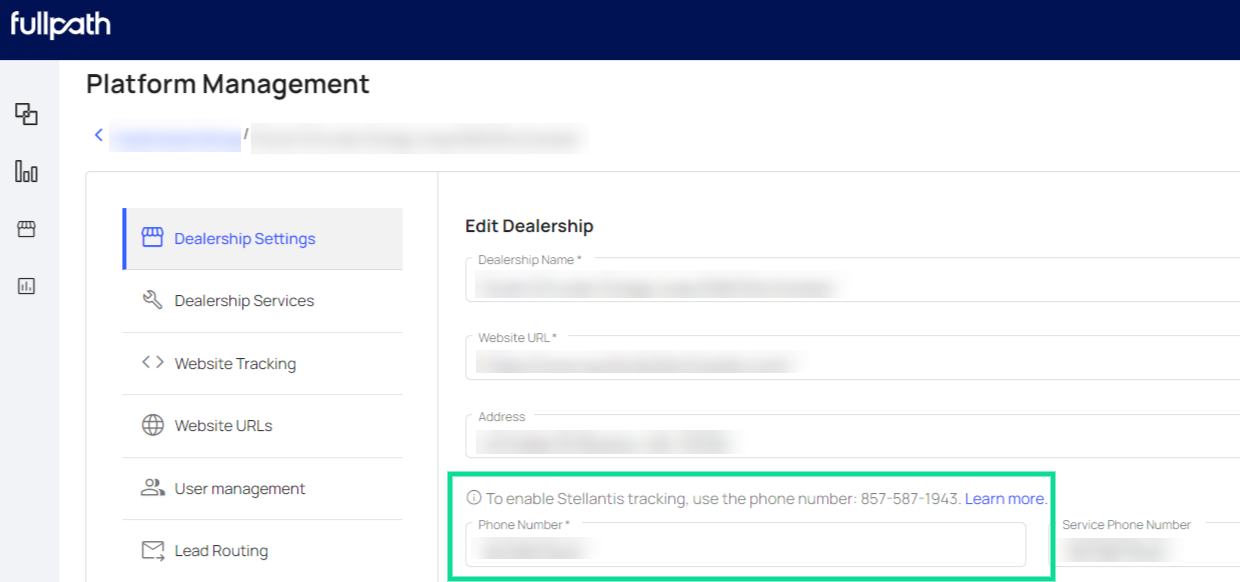Go to User management
The image size is (1240, 582).
[x=240, y=489]
